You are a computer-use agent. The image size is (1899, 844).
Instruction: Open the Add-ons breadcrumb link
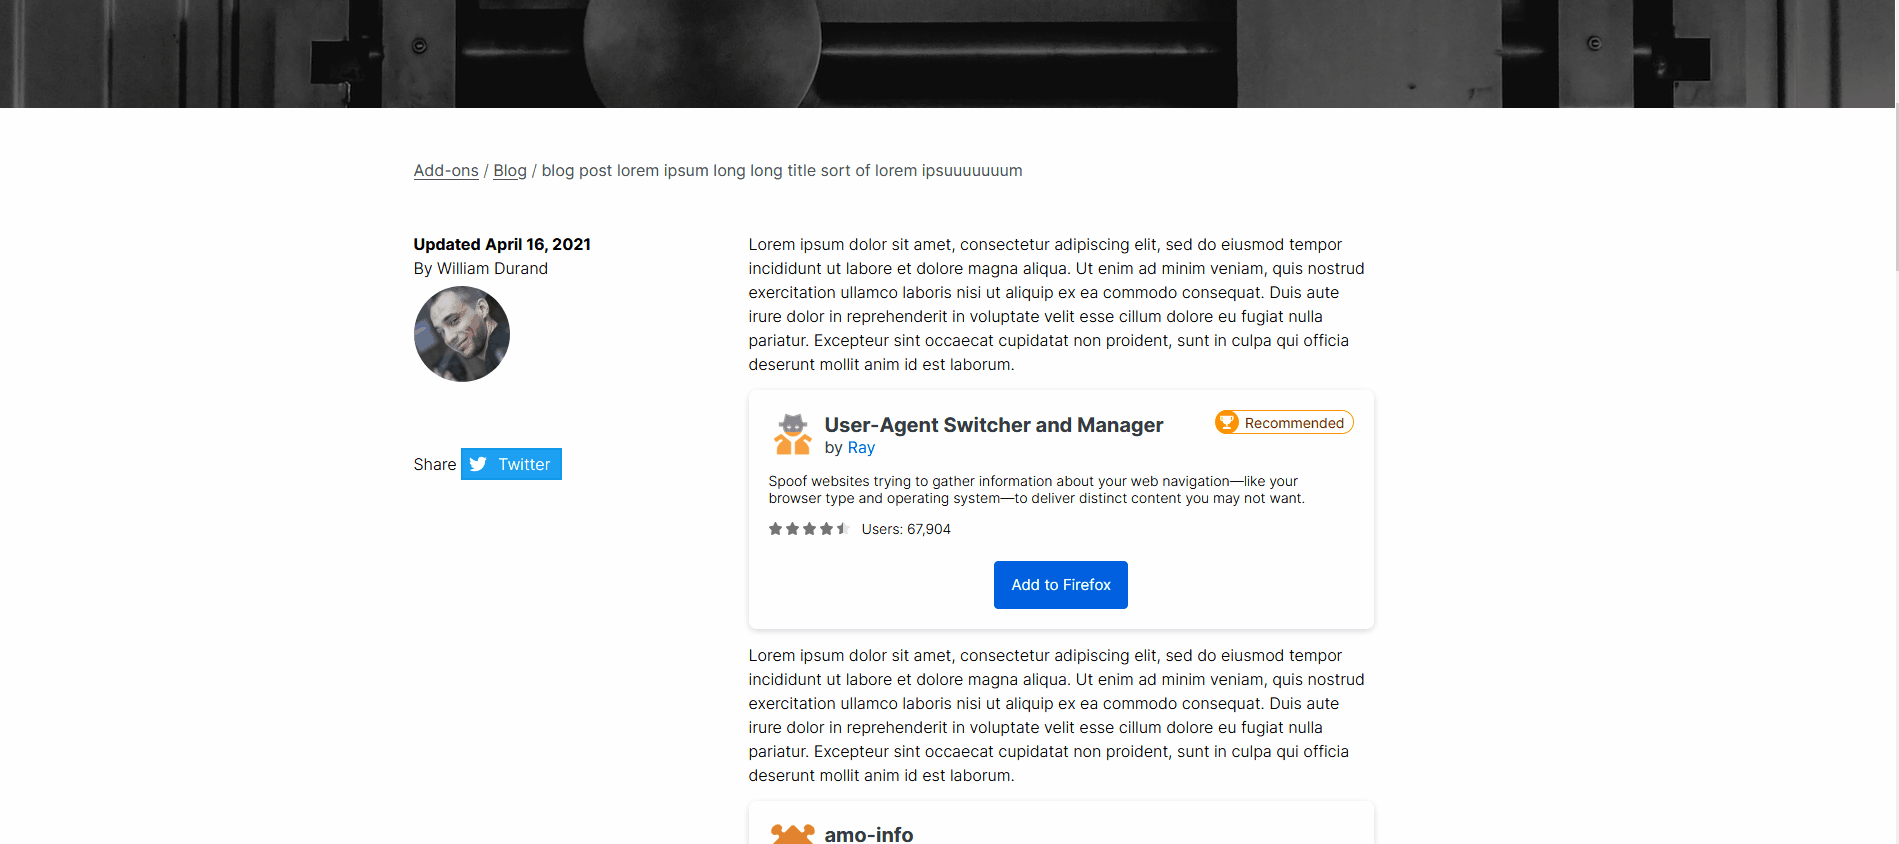pos(445,170)
